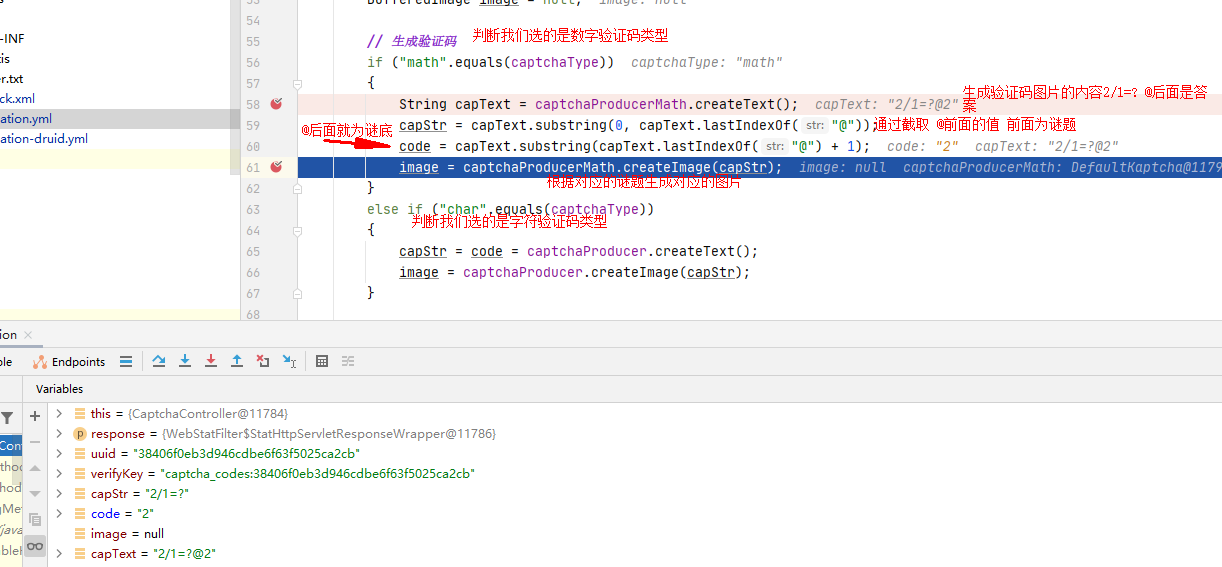Click 'capStr' variable on line 59
Image resolution: width=1222 pixels, height=567 pixels.
(x=423, y=125)
